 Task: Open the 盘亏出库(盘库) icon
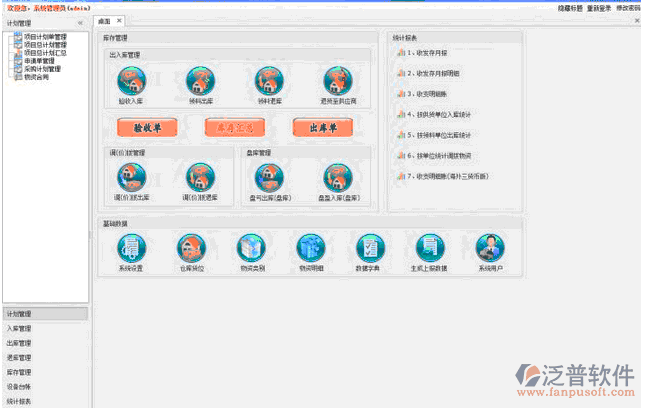pyautogui.click(x=269, y=178)
